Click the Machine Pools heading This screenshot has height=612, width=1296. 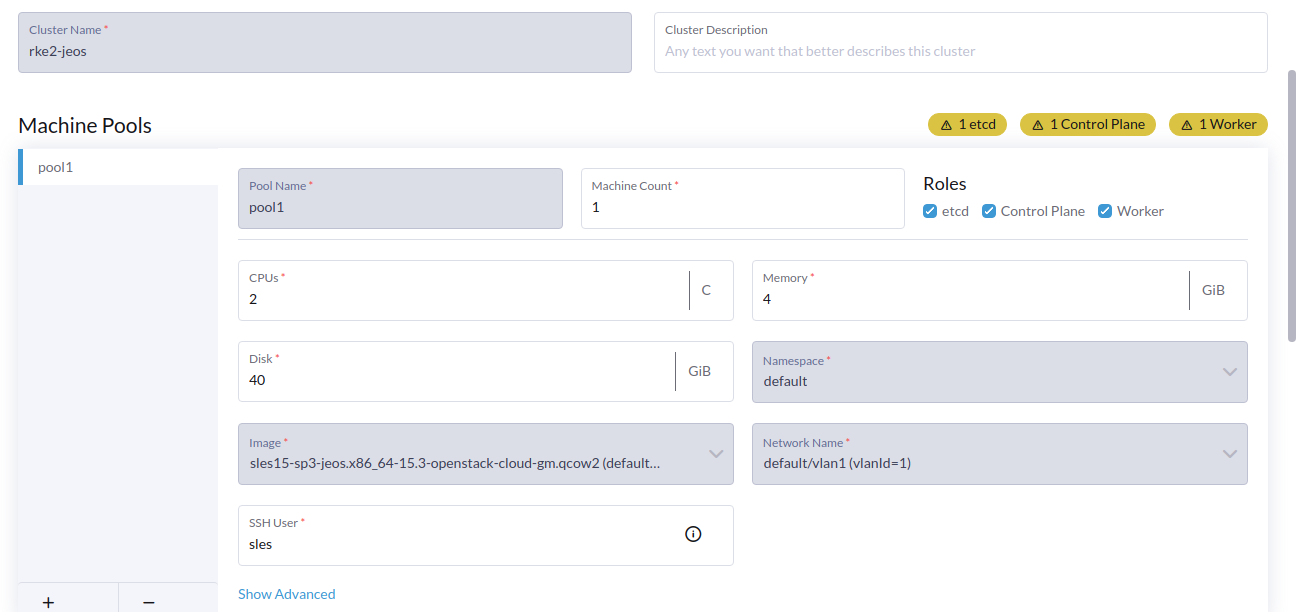tap(84, 125)
